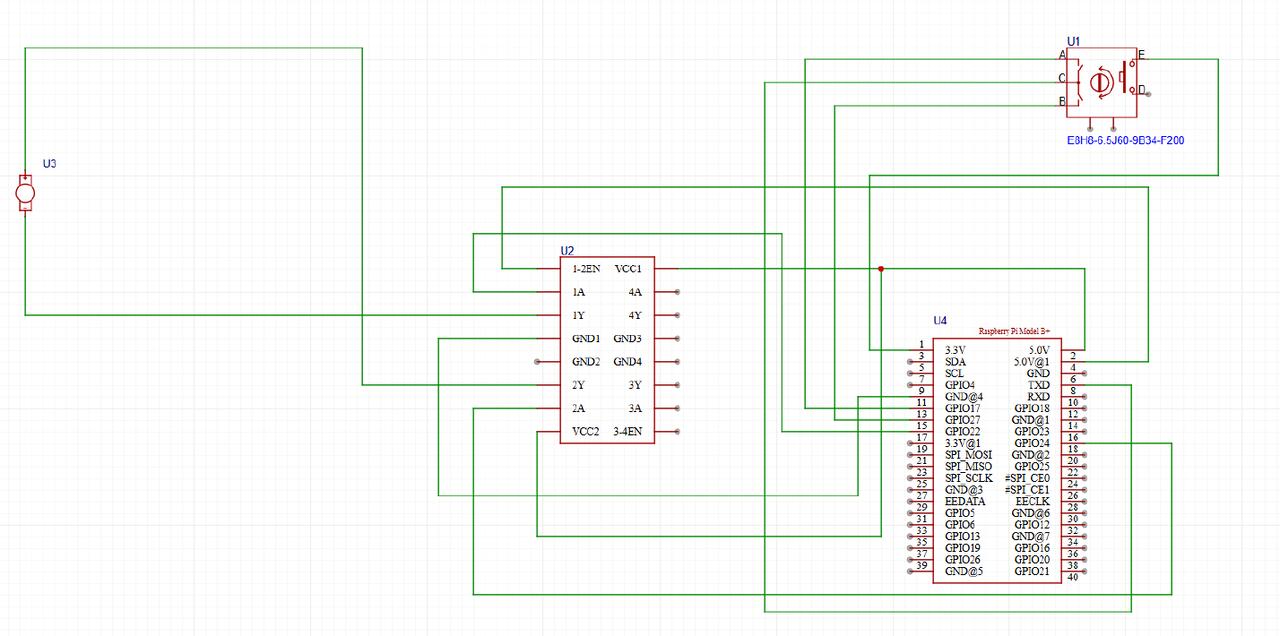This screenshot has width=1280, height=636.
Task: Click the 2A pin label on U2
Action: 578,408
